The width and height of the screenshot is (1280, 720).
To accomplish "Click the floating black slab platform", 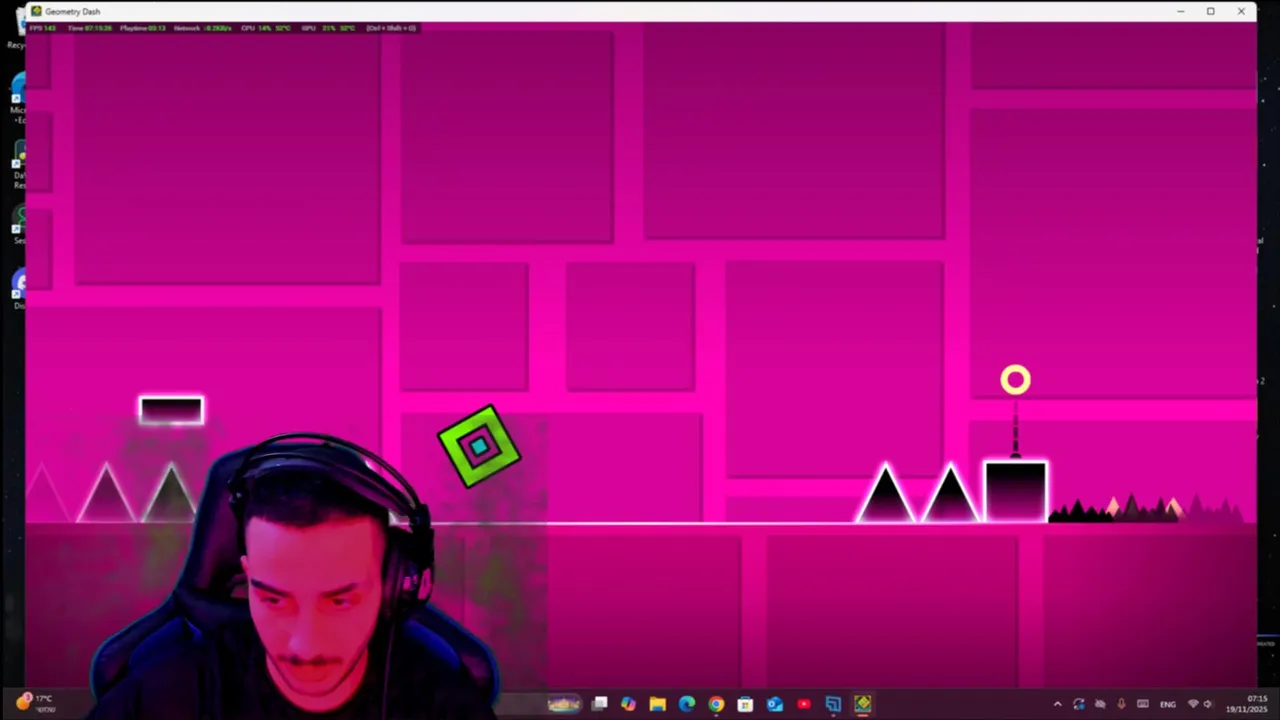I will click(x=171, y=410).
